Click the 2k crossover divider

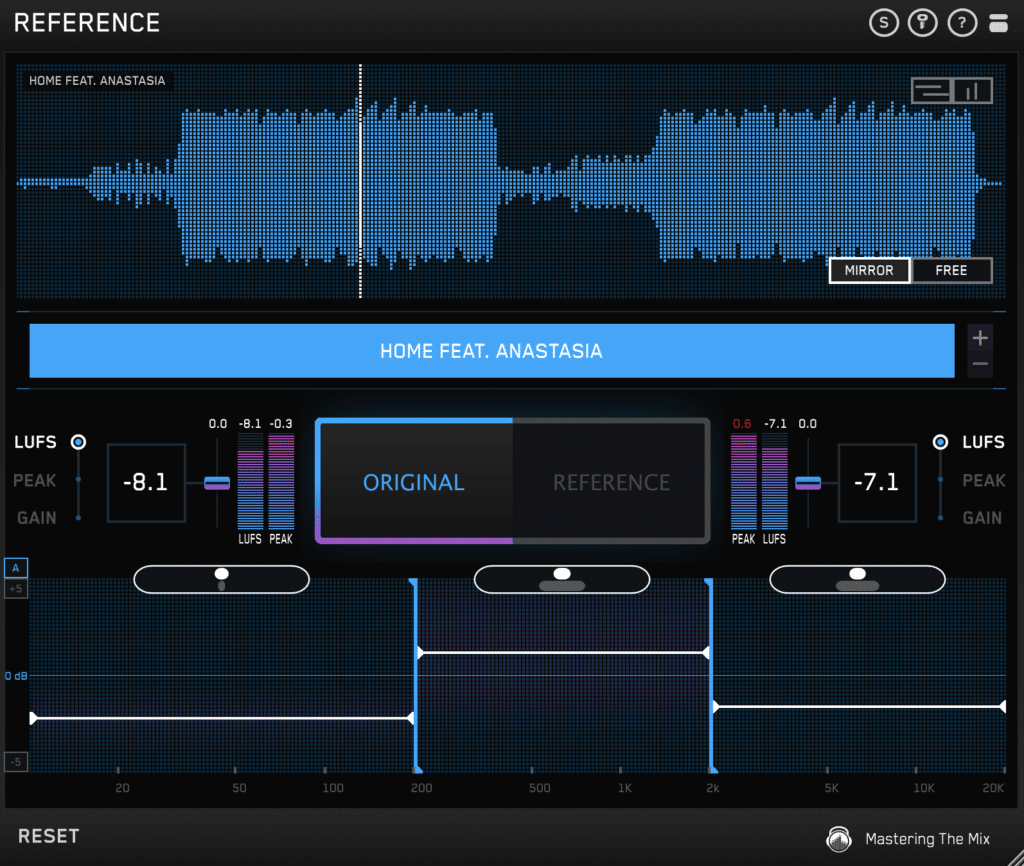pyautogui.click(x=711, y=675)
